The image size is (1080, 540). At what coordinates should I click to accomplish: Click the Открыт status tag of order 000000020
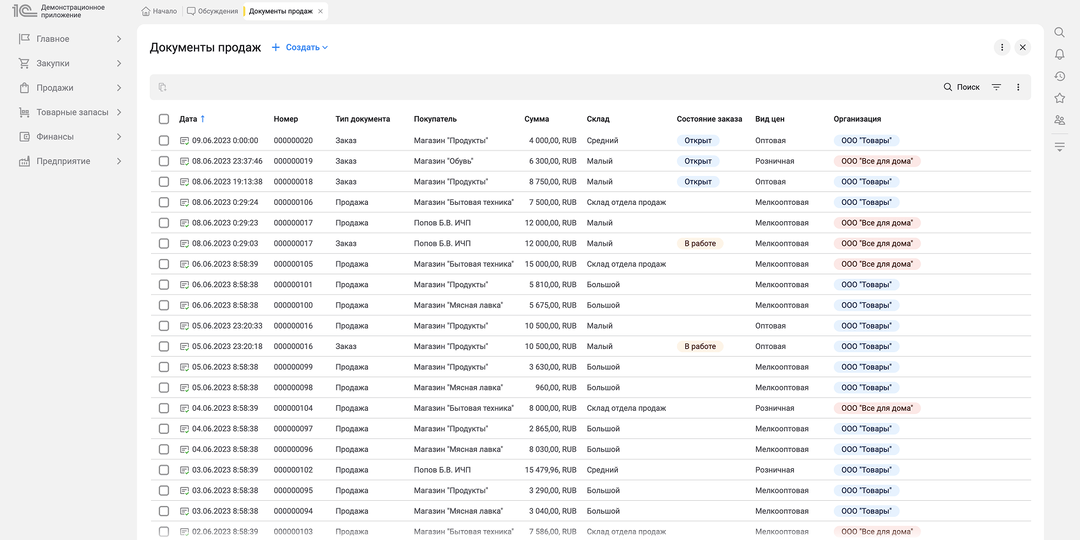[698, 141]
